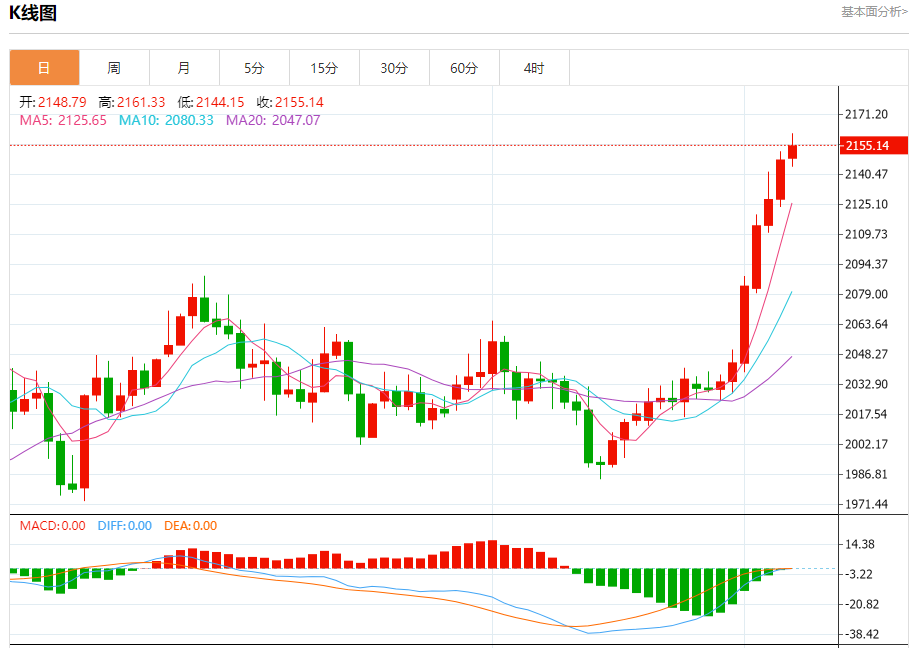Click the 1971.44 price axis label
The width and height of the screenshot is (917, 648).
866,504
